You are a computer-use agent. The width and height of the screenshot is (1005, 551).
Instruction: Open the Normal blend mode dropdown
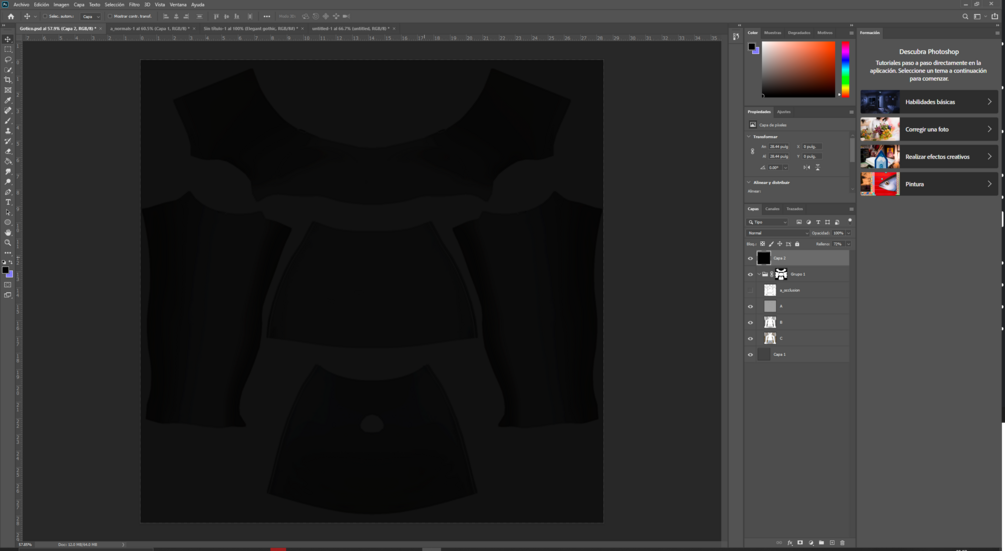tap(777, 233)
